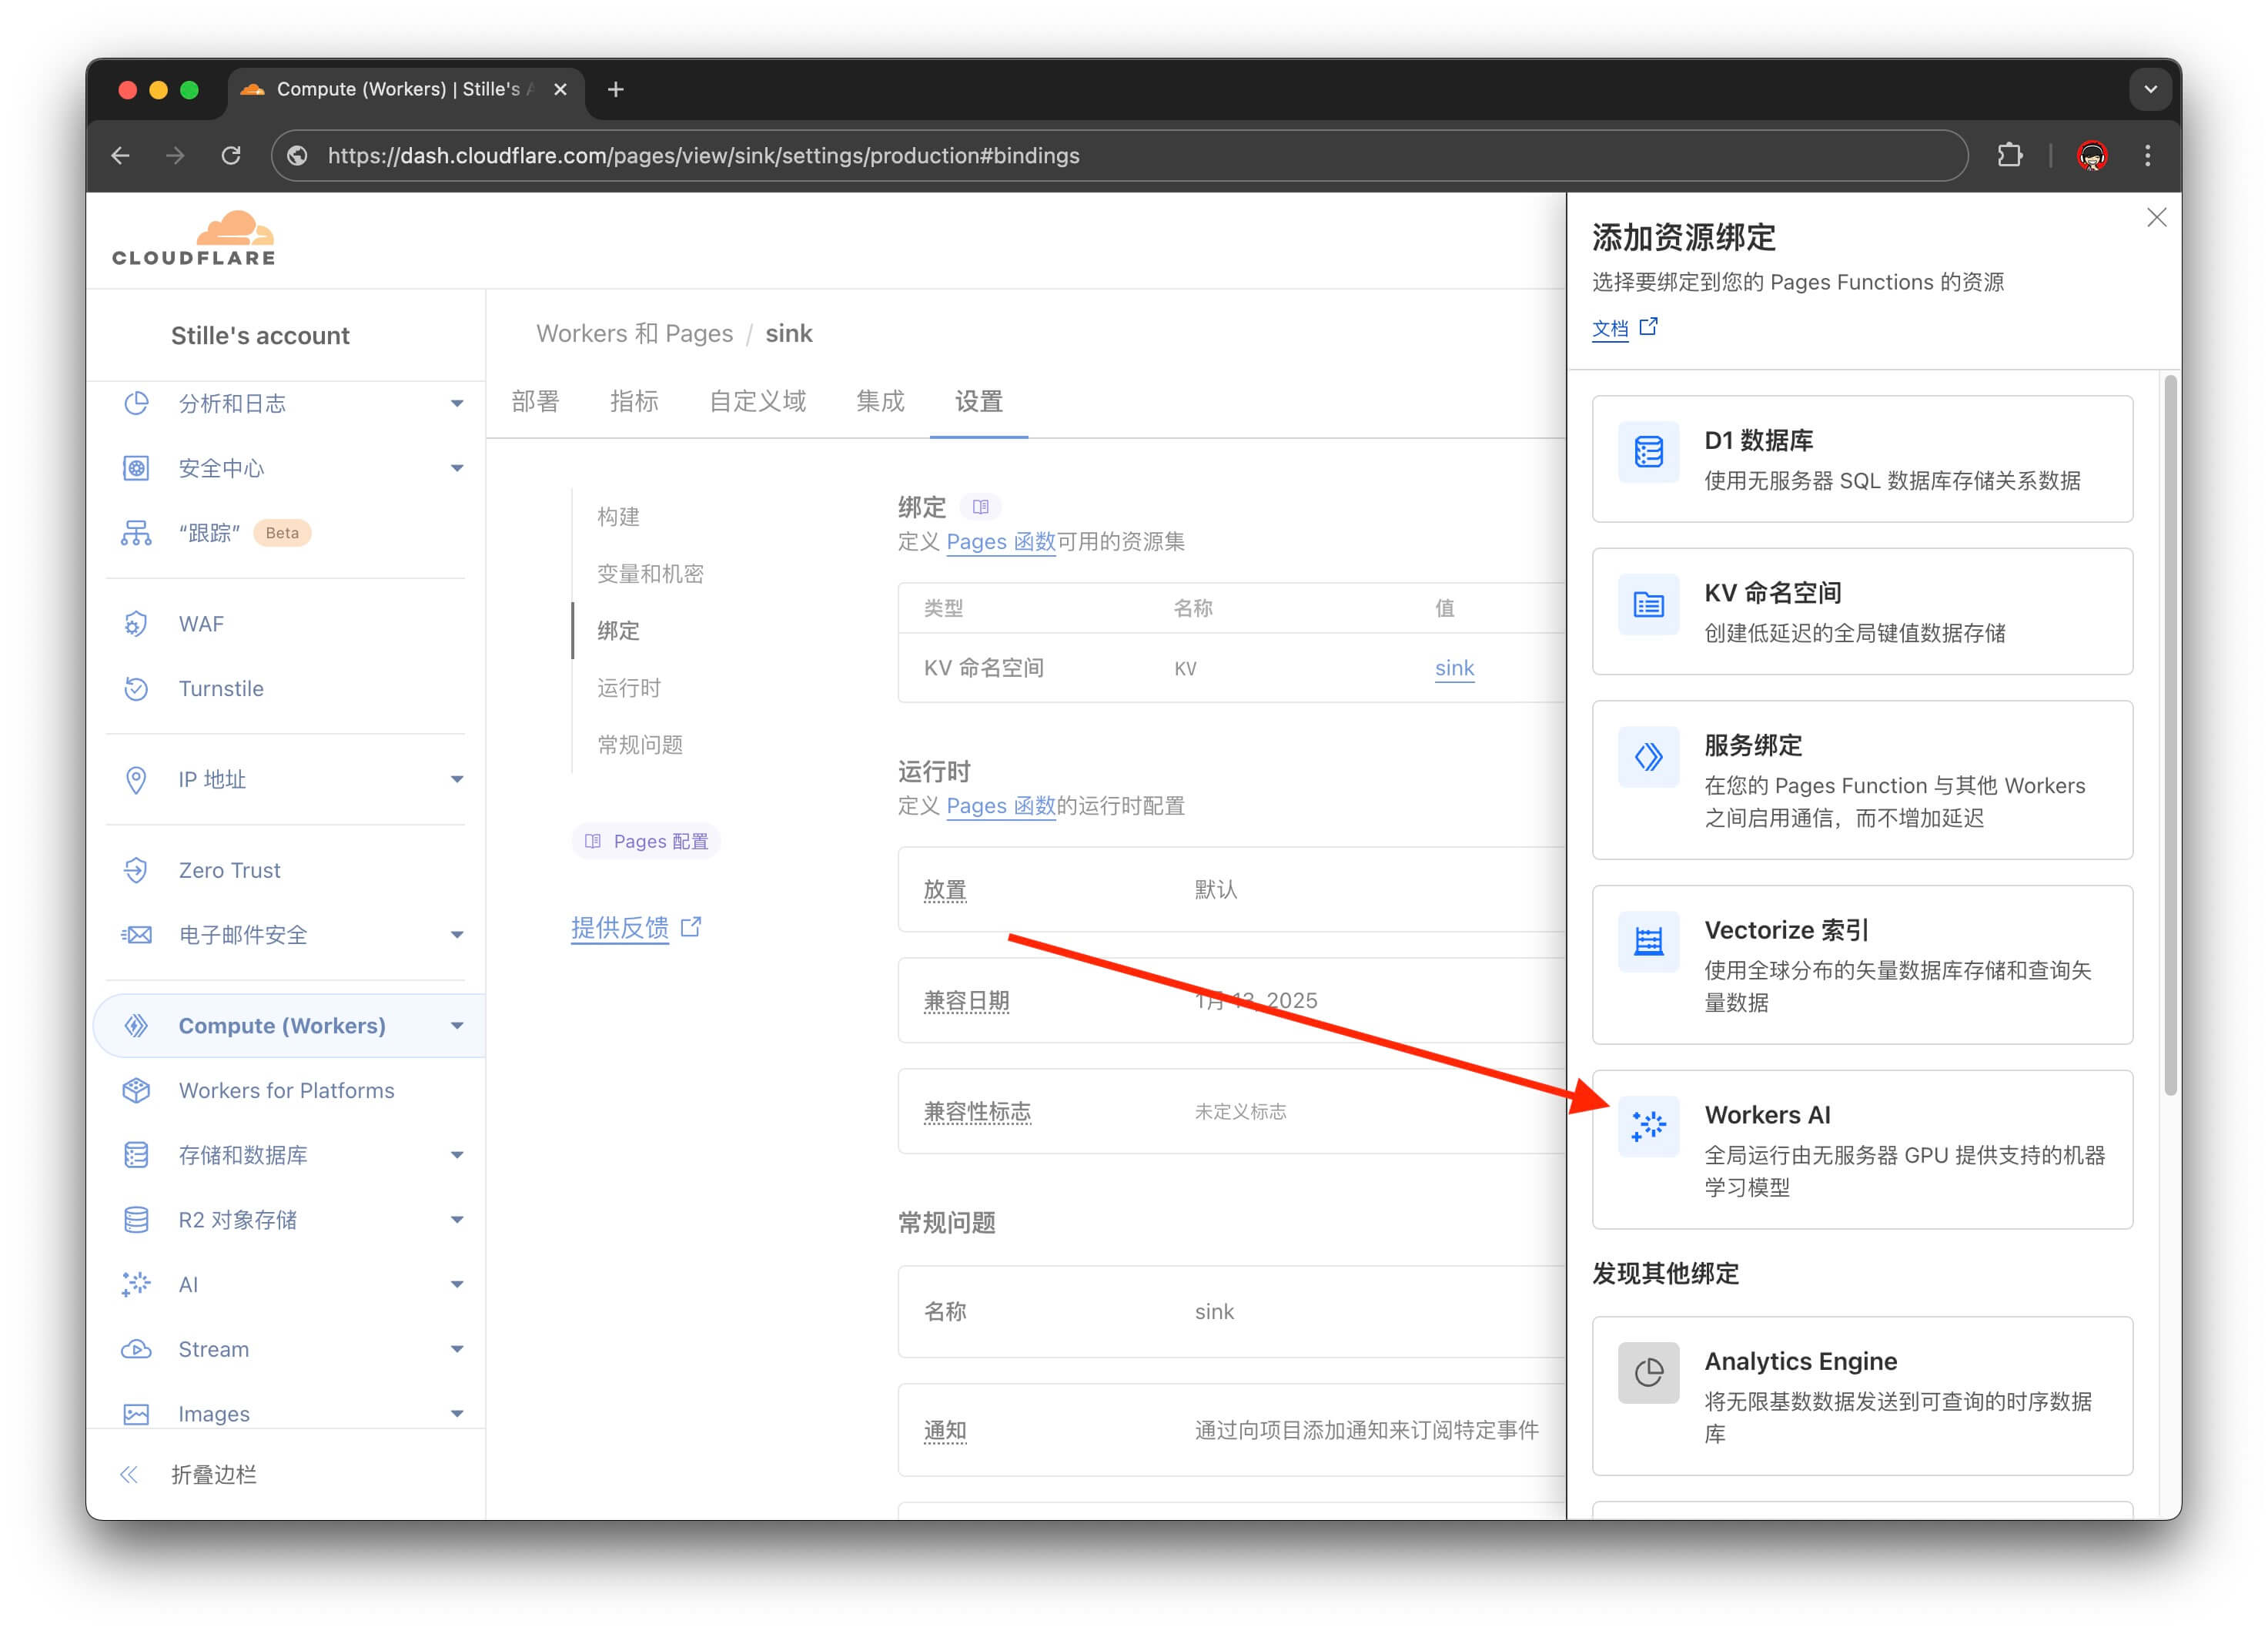Click the AI sparkle icon in sidebar
Image resolution: width=2268 pixels, height=1634 pixels.
[136, 1285]
